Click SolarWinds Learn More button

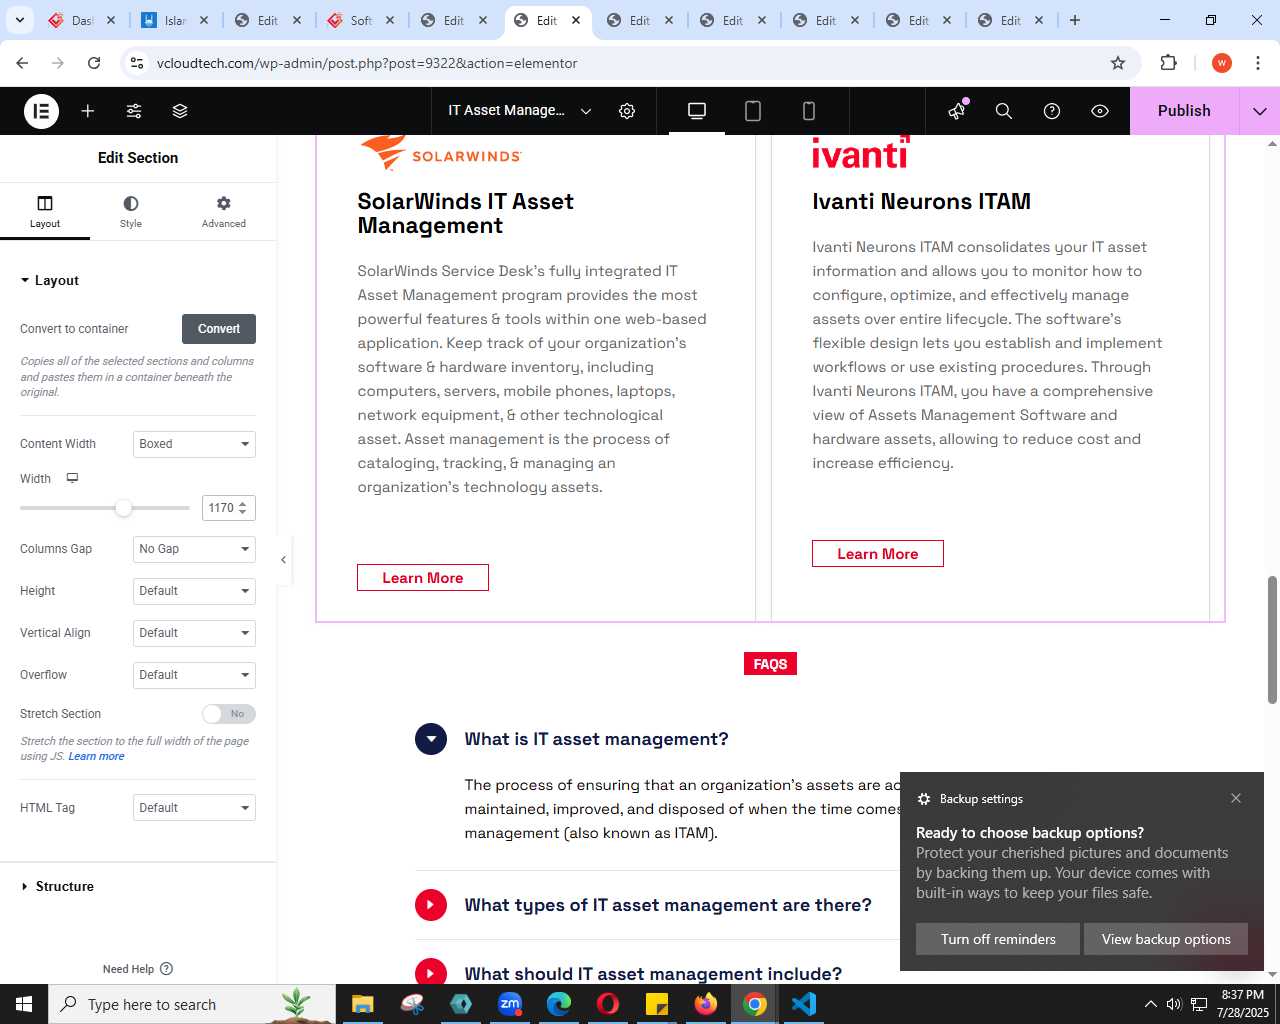click(423, 578)
